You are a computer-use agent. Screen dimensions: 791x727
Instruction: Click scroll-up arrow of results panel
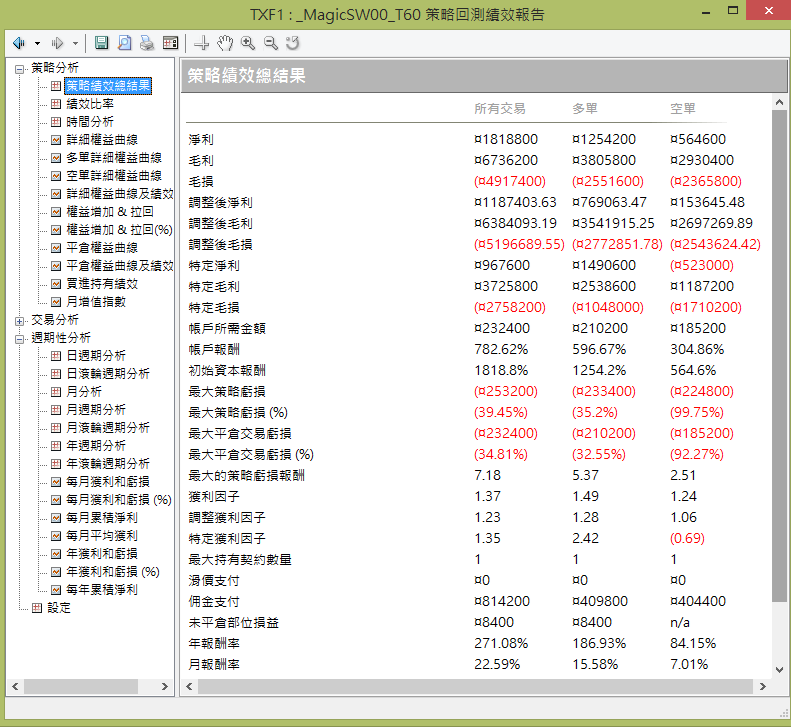779,102
